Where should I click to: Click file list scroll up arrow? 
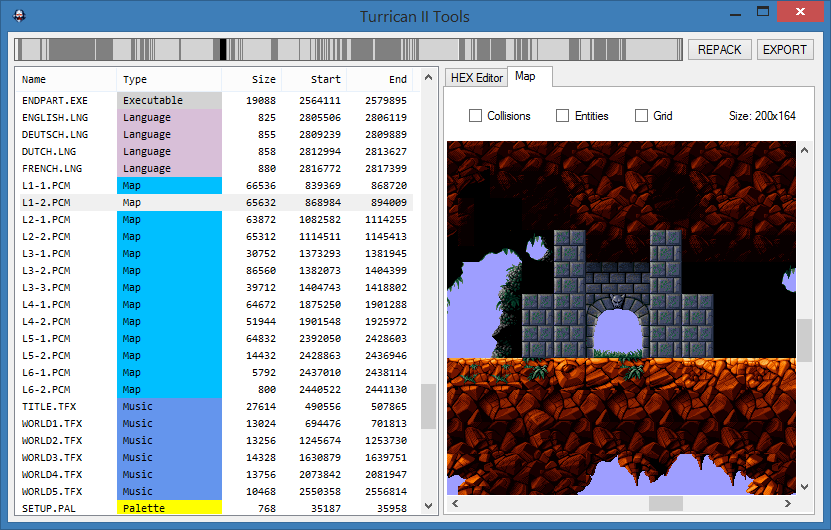[429, 77]
